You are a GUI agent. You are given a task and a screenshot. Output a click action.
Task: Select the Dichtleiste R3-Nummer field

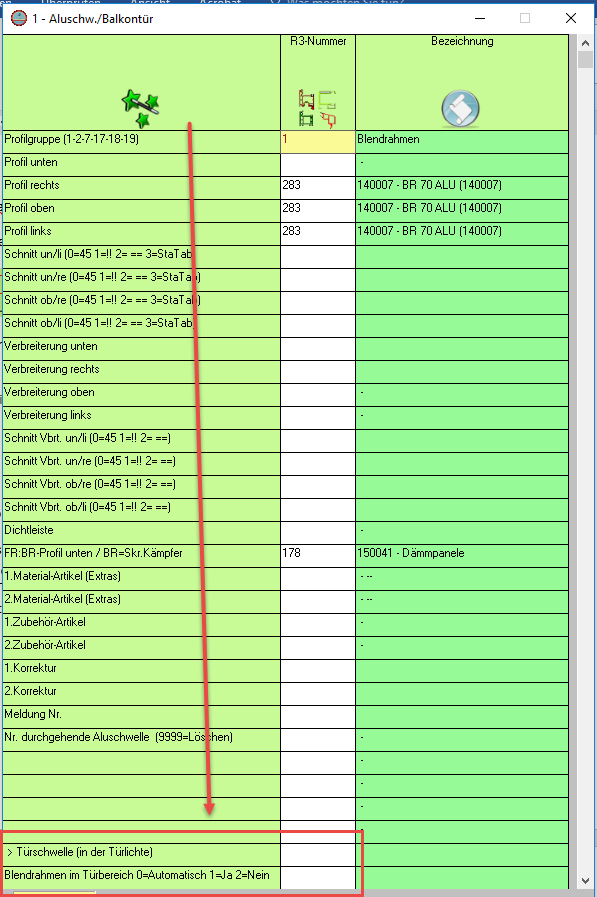click(318, 533)
